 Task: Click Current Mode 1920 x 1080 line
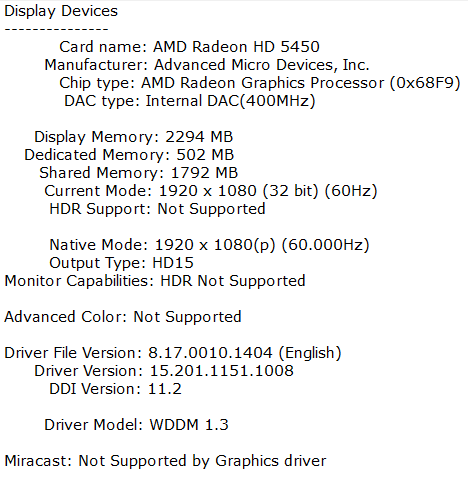(x=211, y=191)
